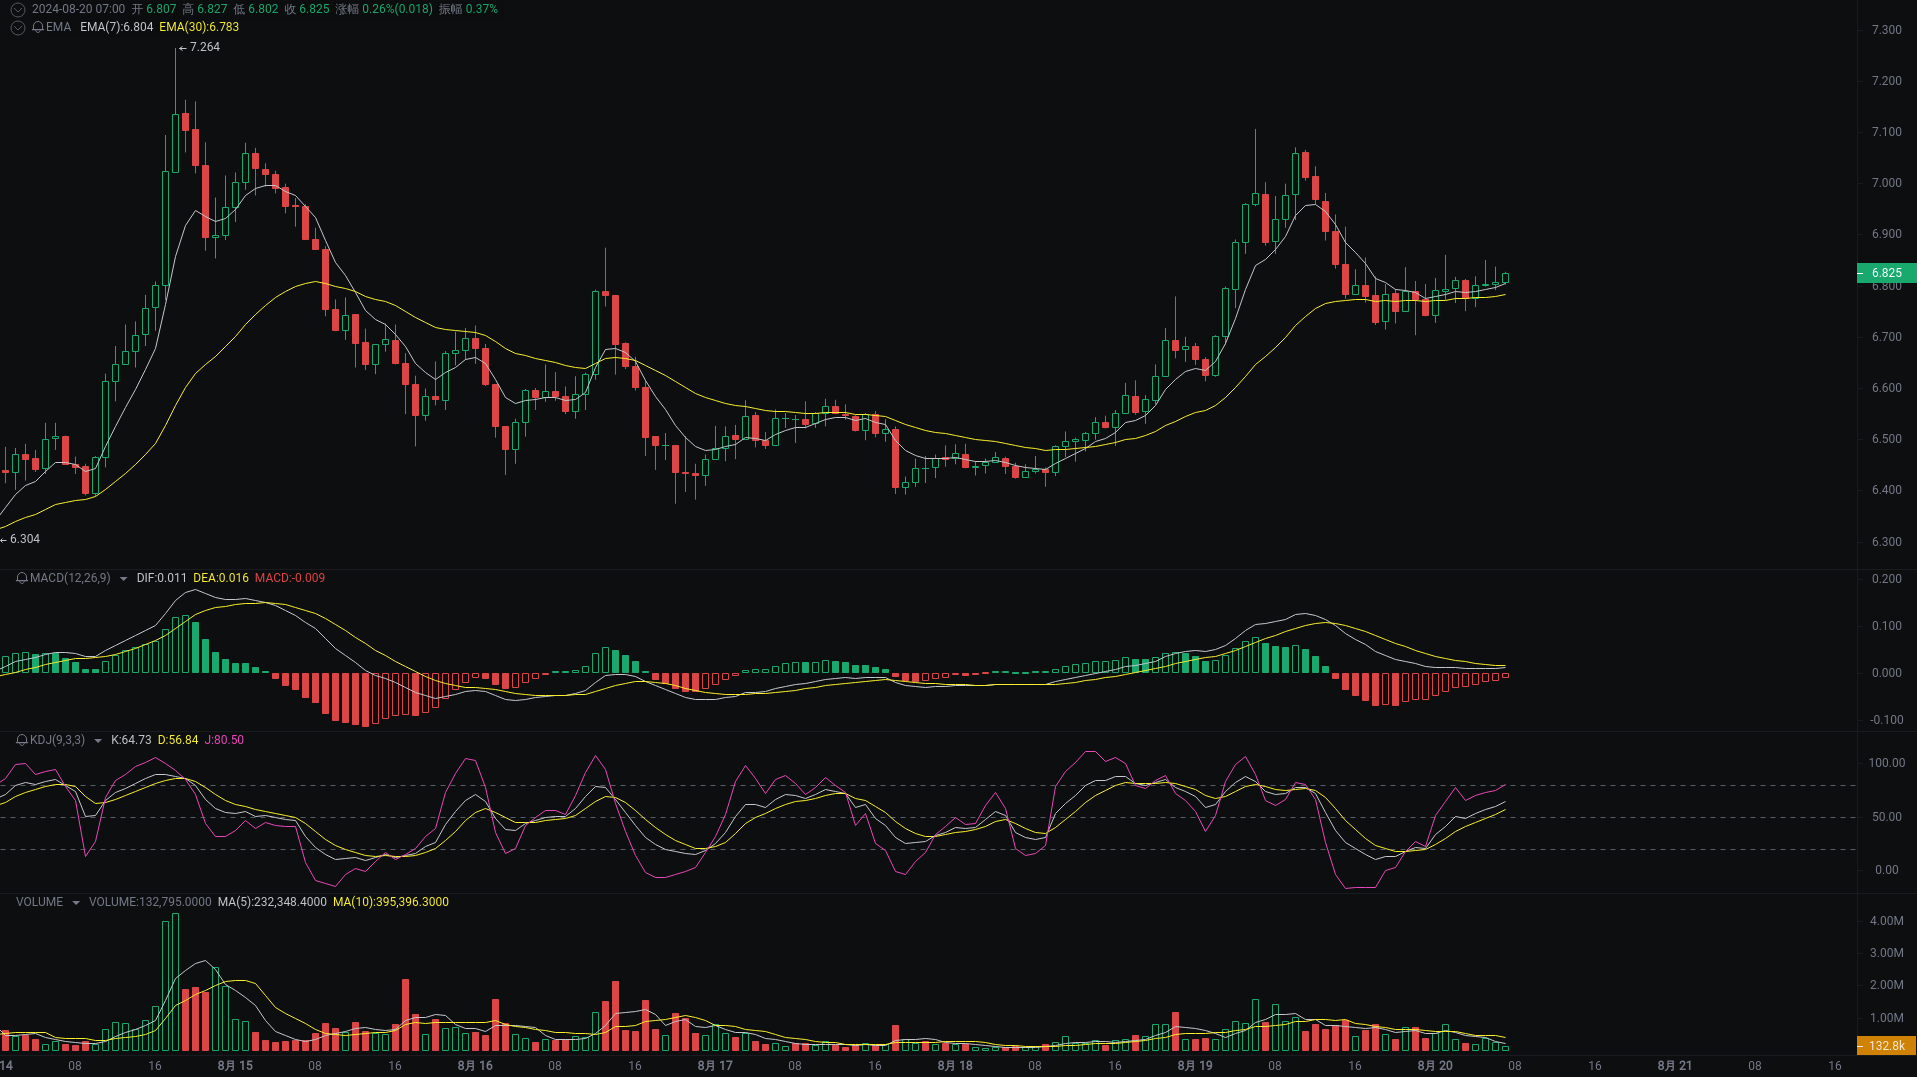Open the MACD(12,26,9) dropdown arrow

pyautogui.click(x=123, y=578)
